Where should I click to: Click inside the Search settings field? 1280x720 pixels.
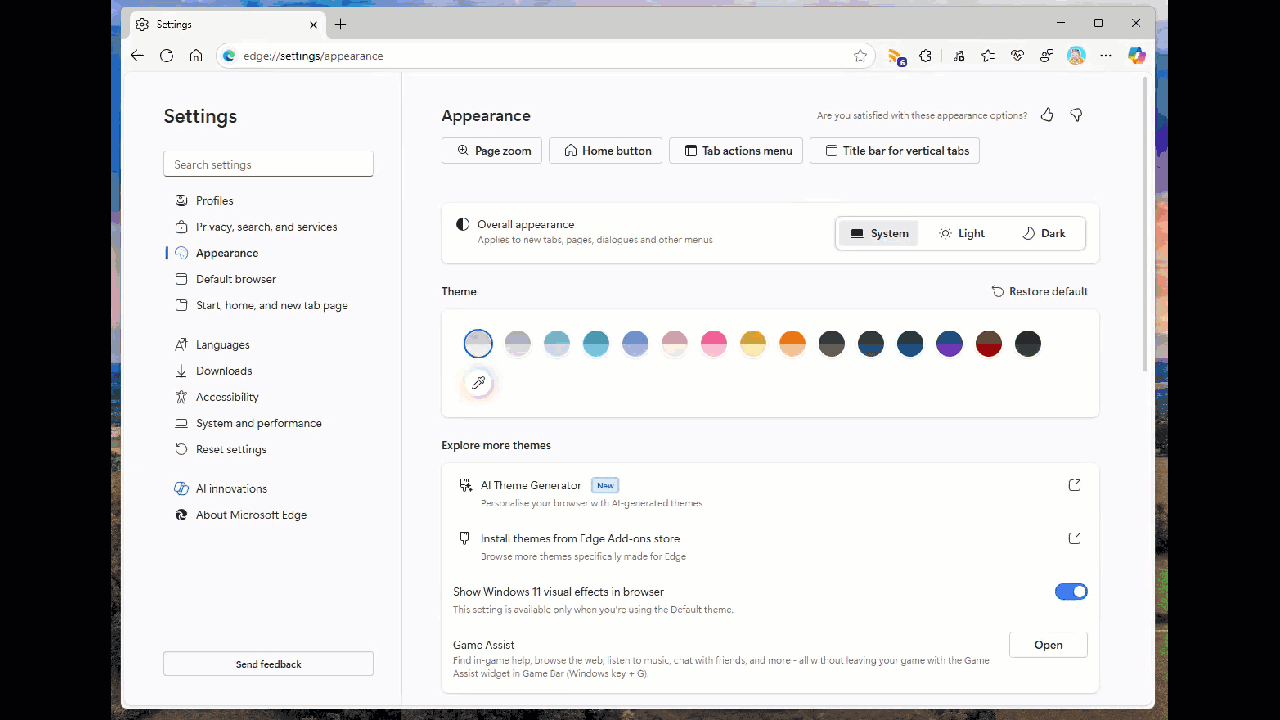point(268,164)
